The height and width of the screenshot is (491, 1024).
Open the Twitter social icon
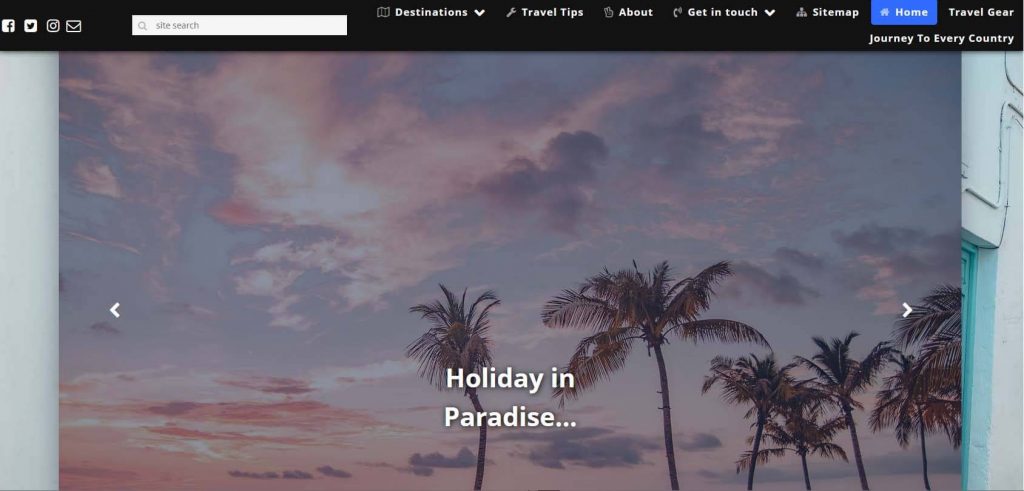(31, 25)
